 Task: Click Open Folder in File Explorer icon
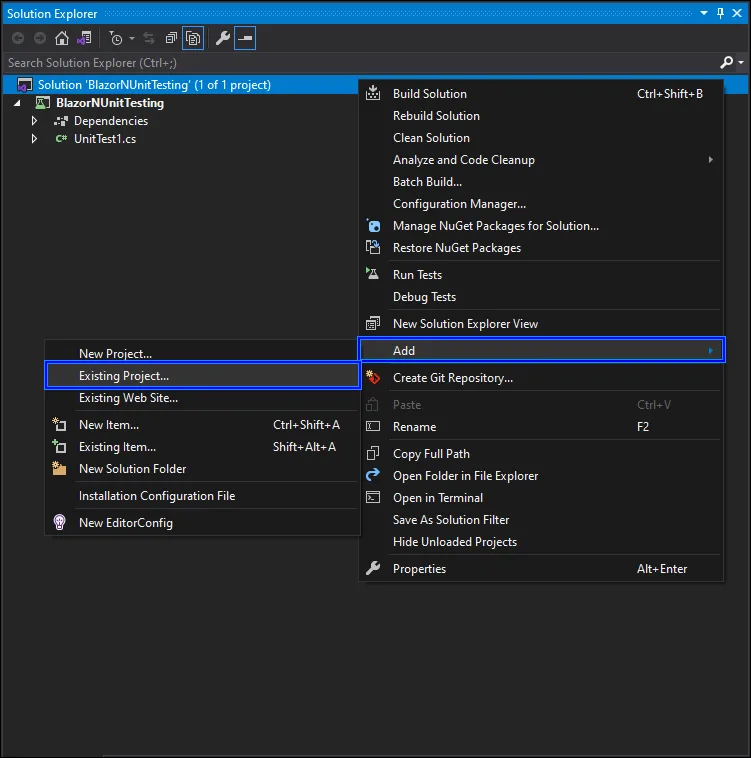click(x=373, y=475)
